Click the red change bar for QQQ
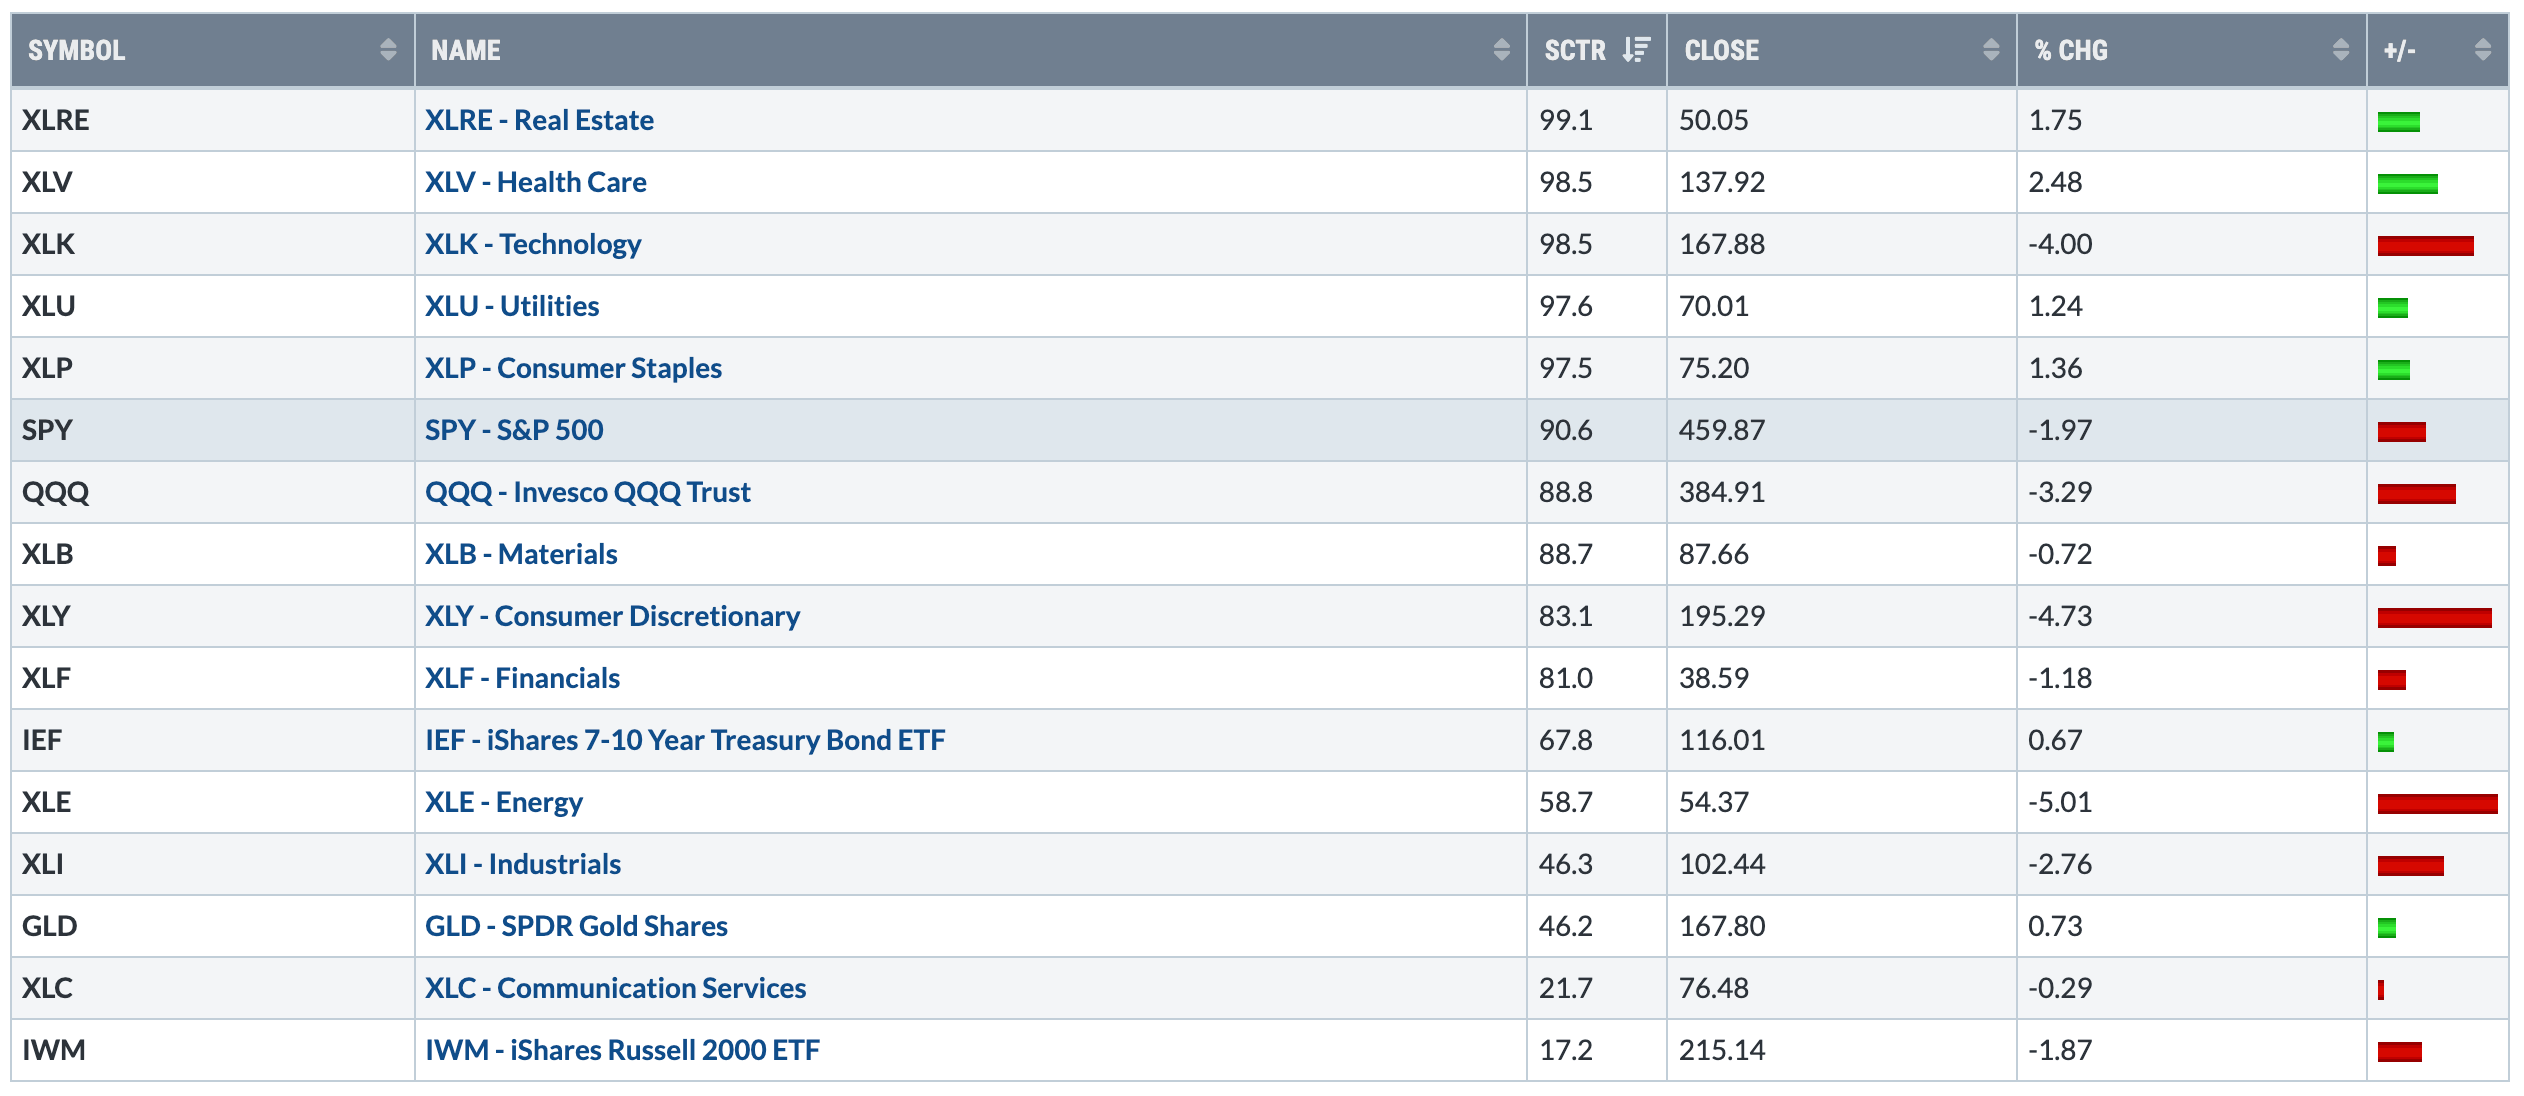This screenshot has height=1096, width=2524. [2416, 494]
